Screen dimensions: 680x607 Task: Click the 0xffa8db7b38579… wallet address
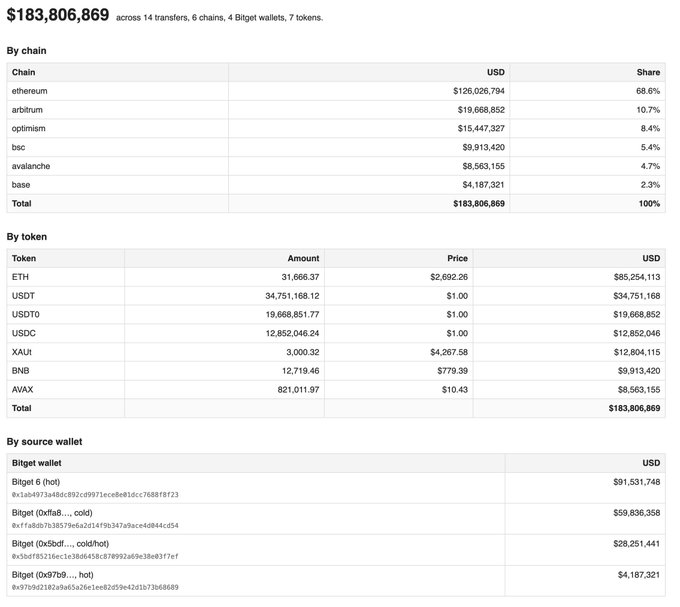point(95,525)
